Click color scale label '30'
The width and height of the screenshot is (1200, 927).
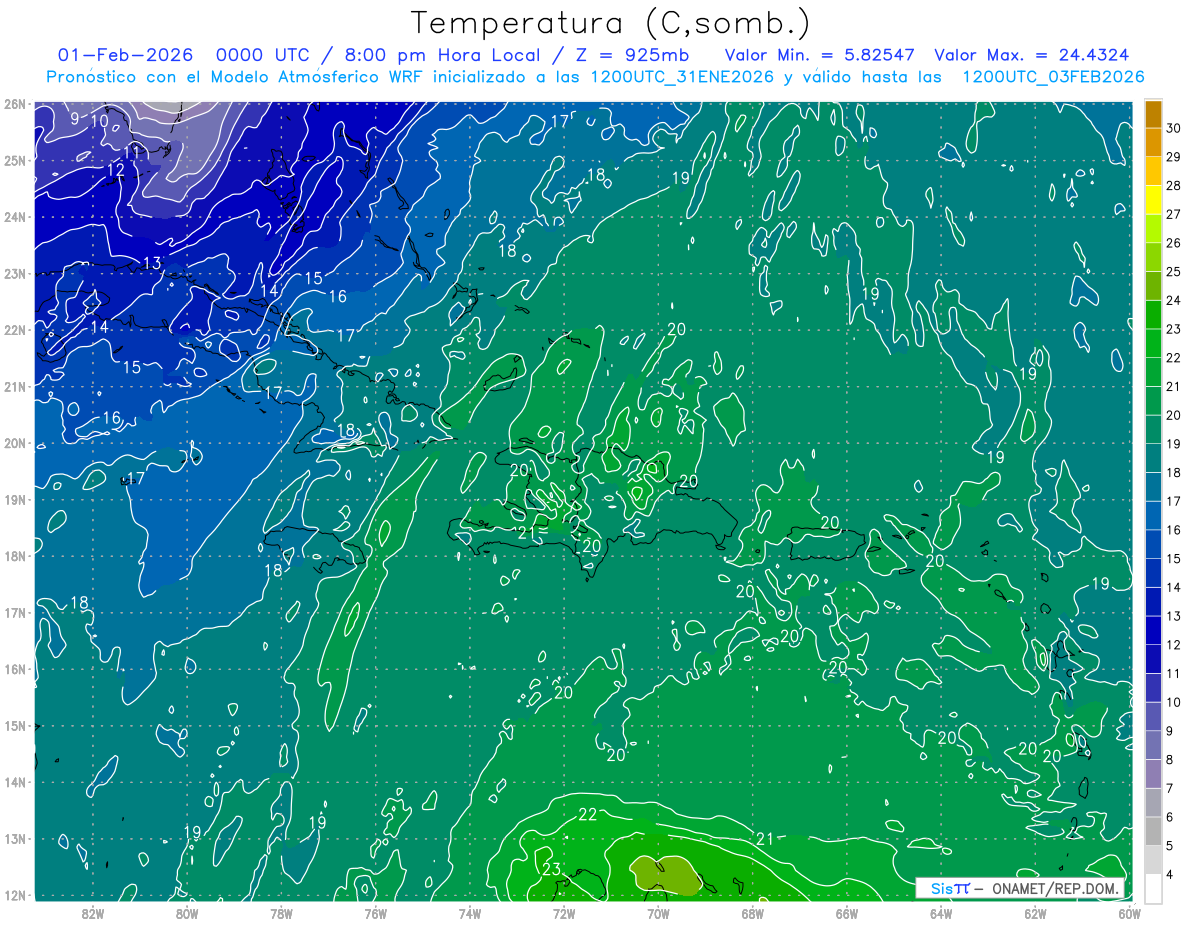pos(1174,128)
